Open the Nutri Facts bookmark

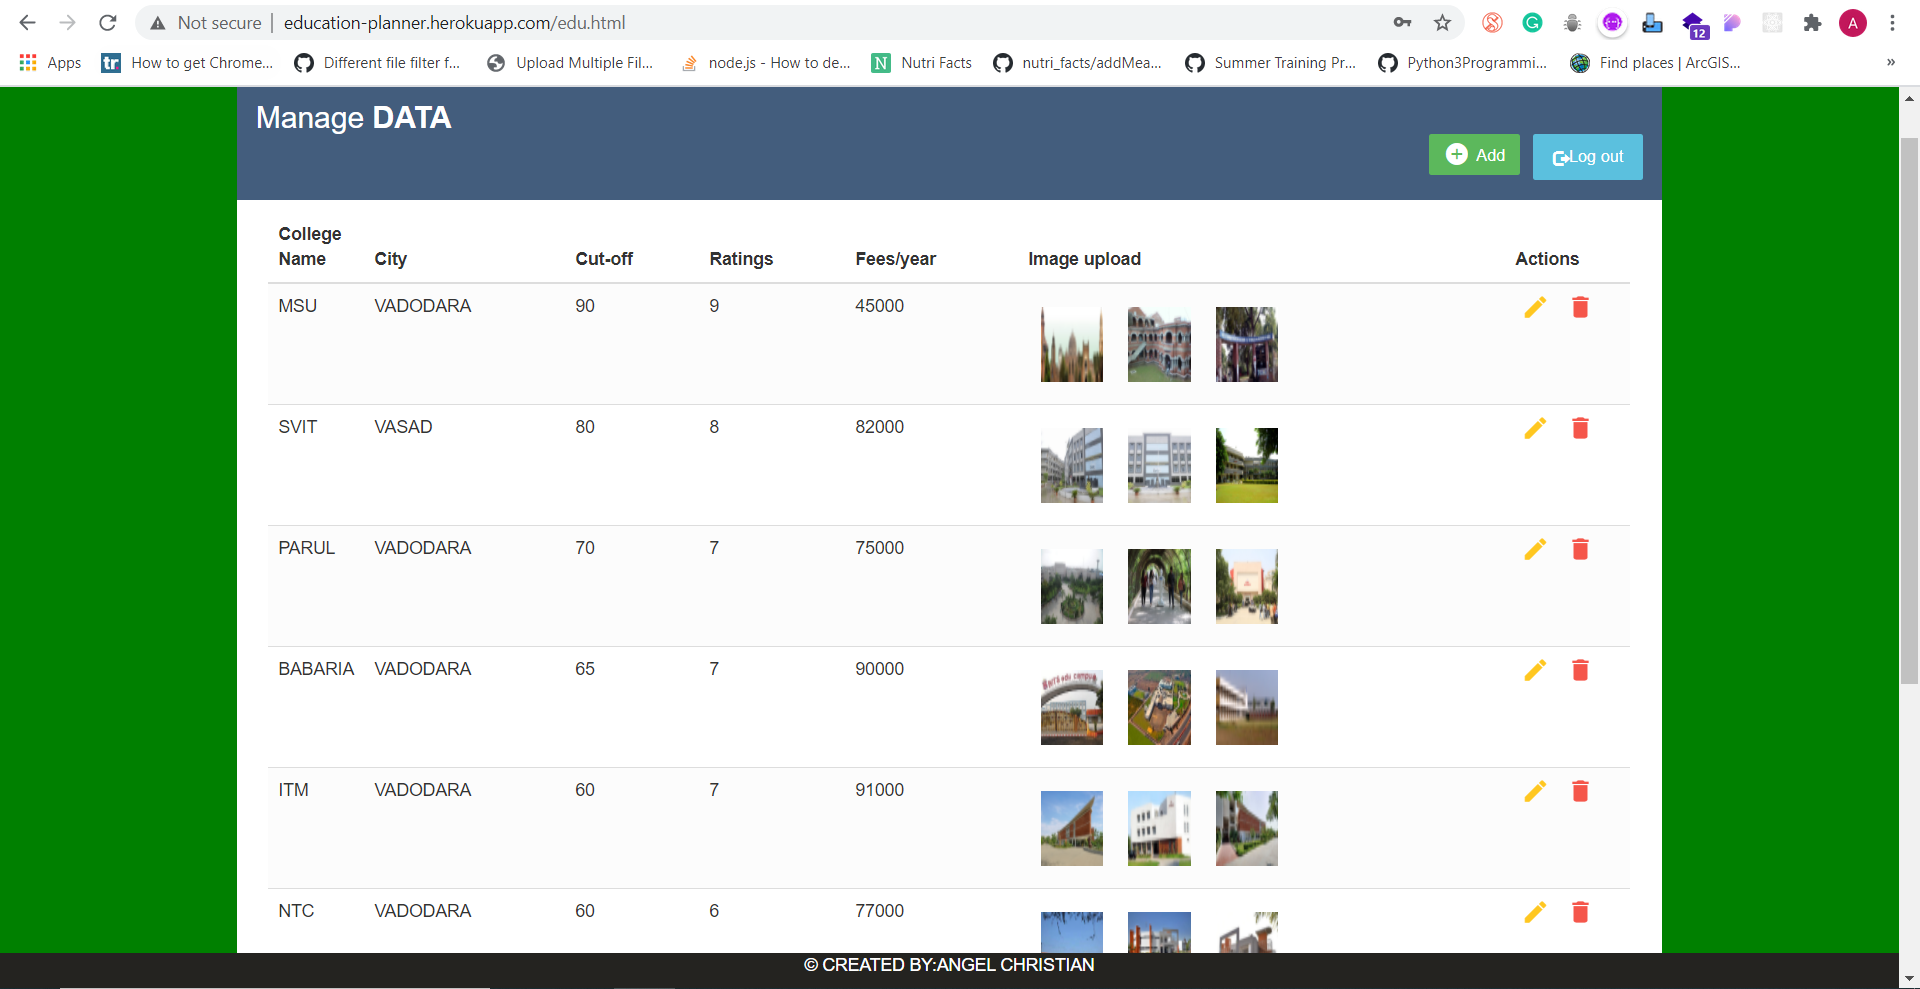921,62
